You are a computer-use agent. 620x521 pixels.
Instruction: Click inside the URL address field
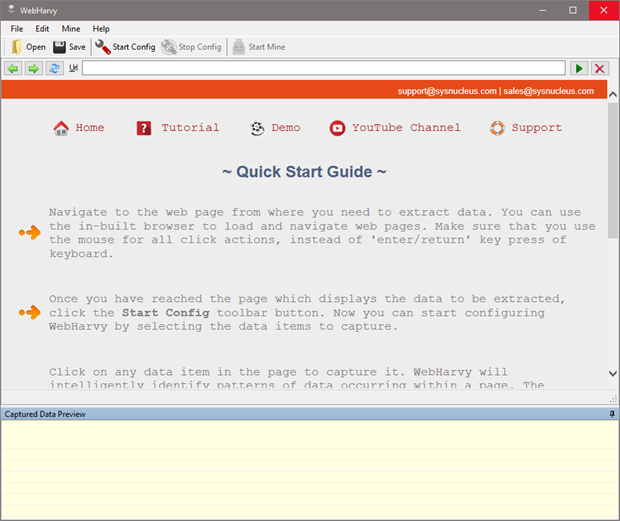(x=323, y=68)
